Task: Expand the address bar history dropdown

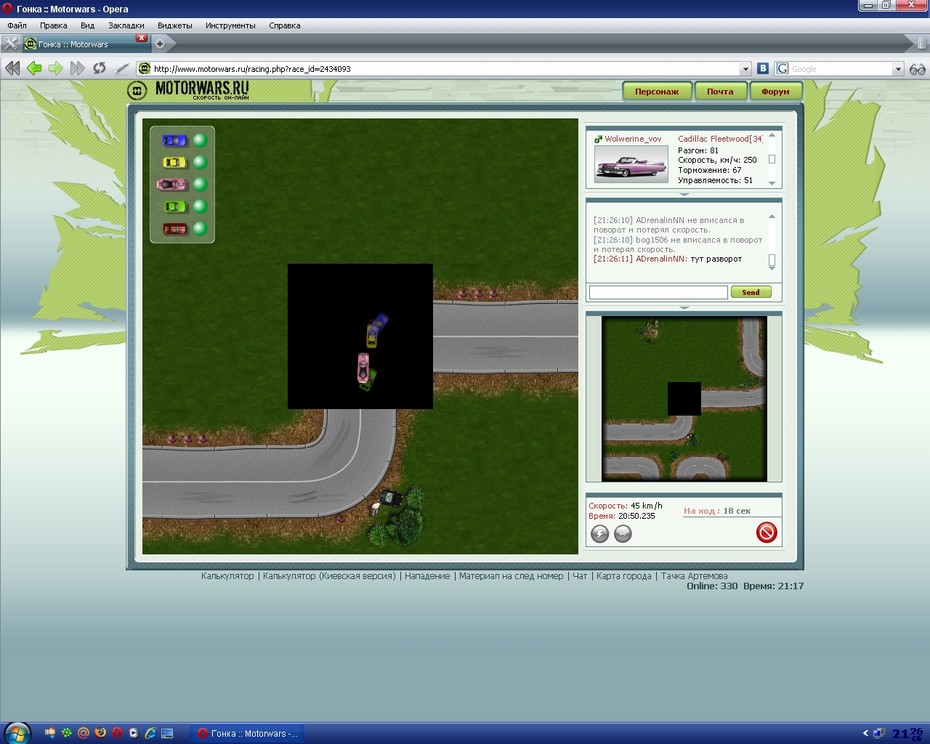Action: point(746,69)
